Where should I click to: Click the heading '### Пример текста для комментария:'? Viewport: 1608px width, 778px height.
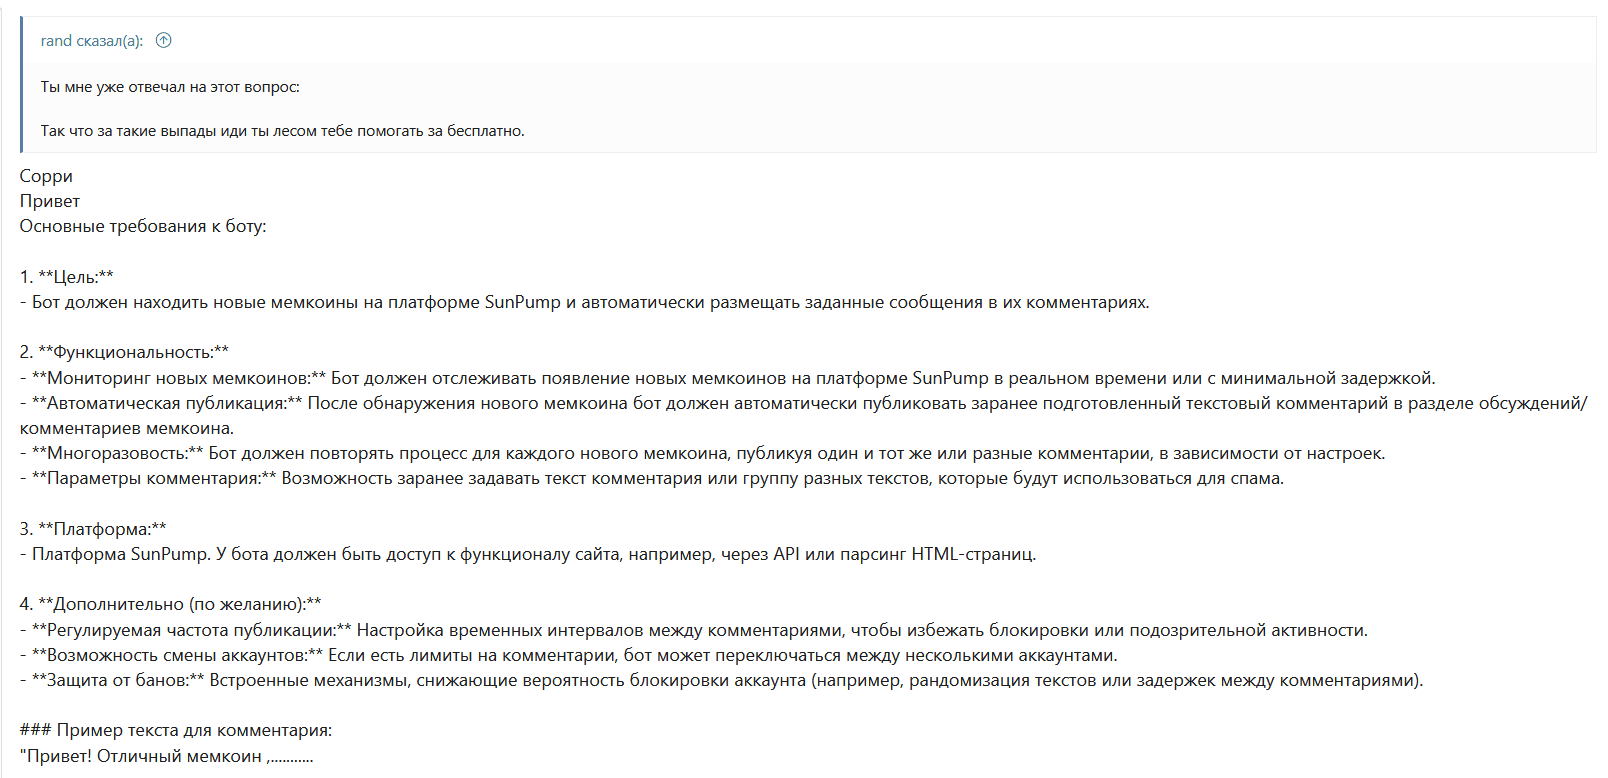pyautogui.click(x=176, y=730)
